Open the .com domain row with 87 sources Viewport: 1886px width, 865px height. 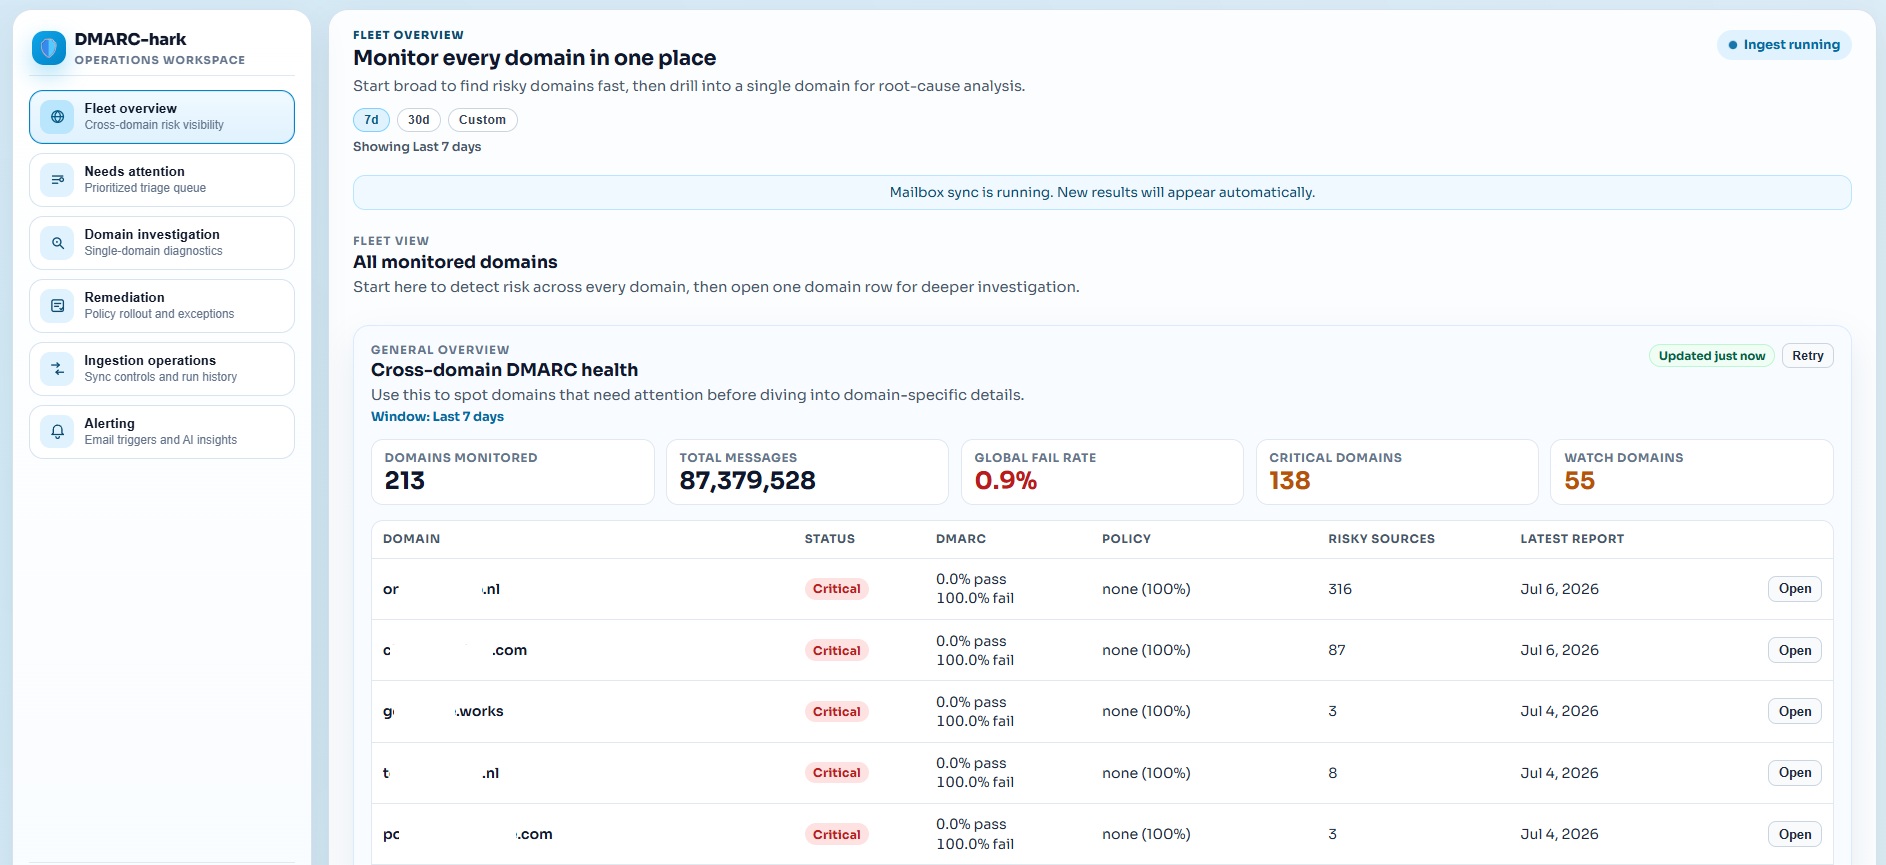tap(1794, 650)
